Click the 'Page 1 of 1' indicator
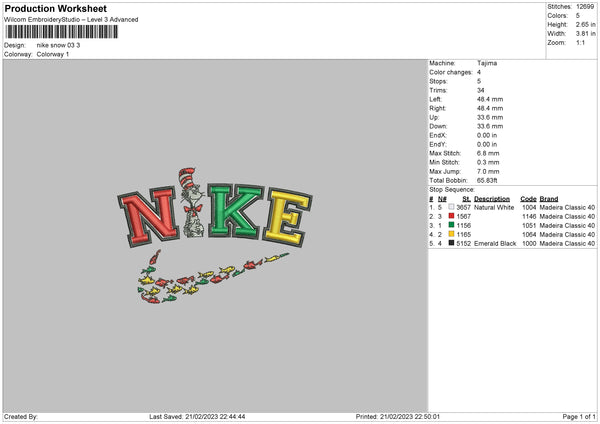 pos(579,416)
